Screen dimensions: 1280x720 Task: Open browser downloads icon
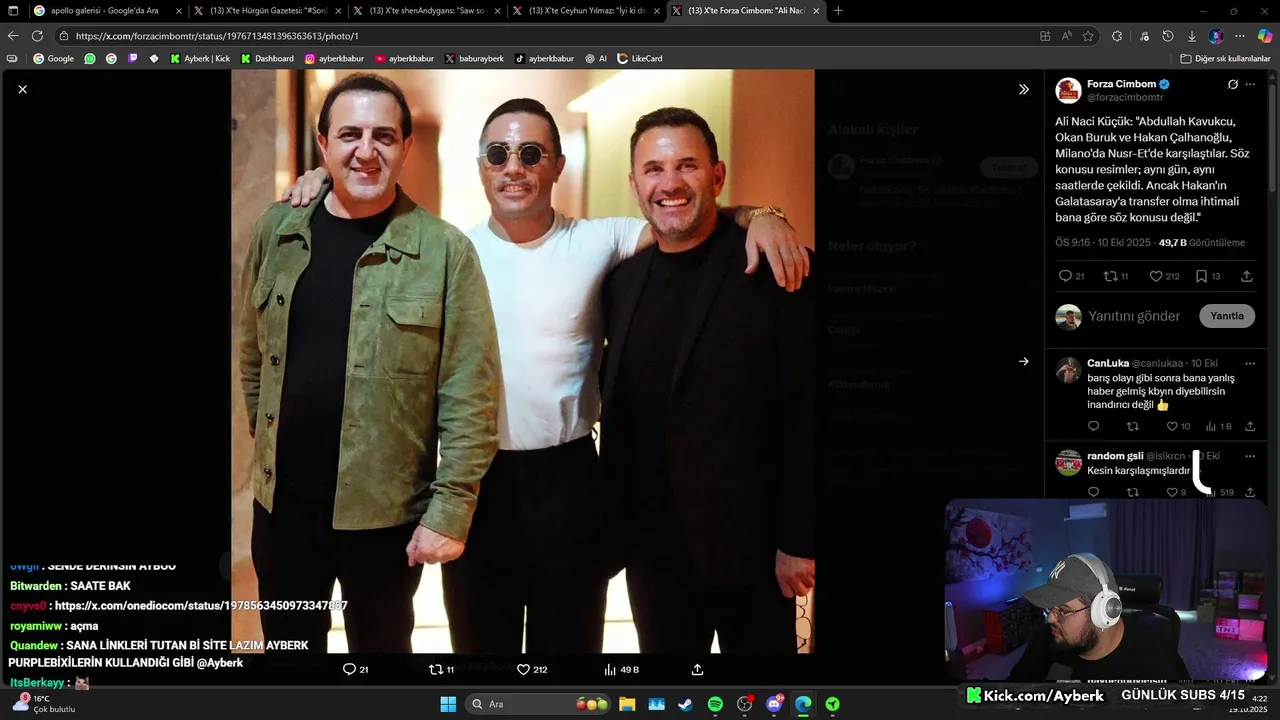(1191, 36)
